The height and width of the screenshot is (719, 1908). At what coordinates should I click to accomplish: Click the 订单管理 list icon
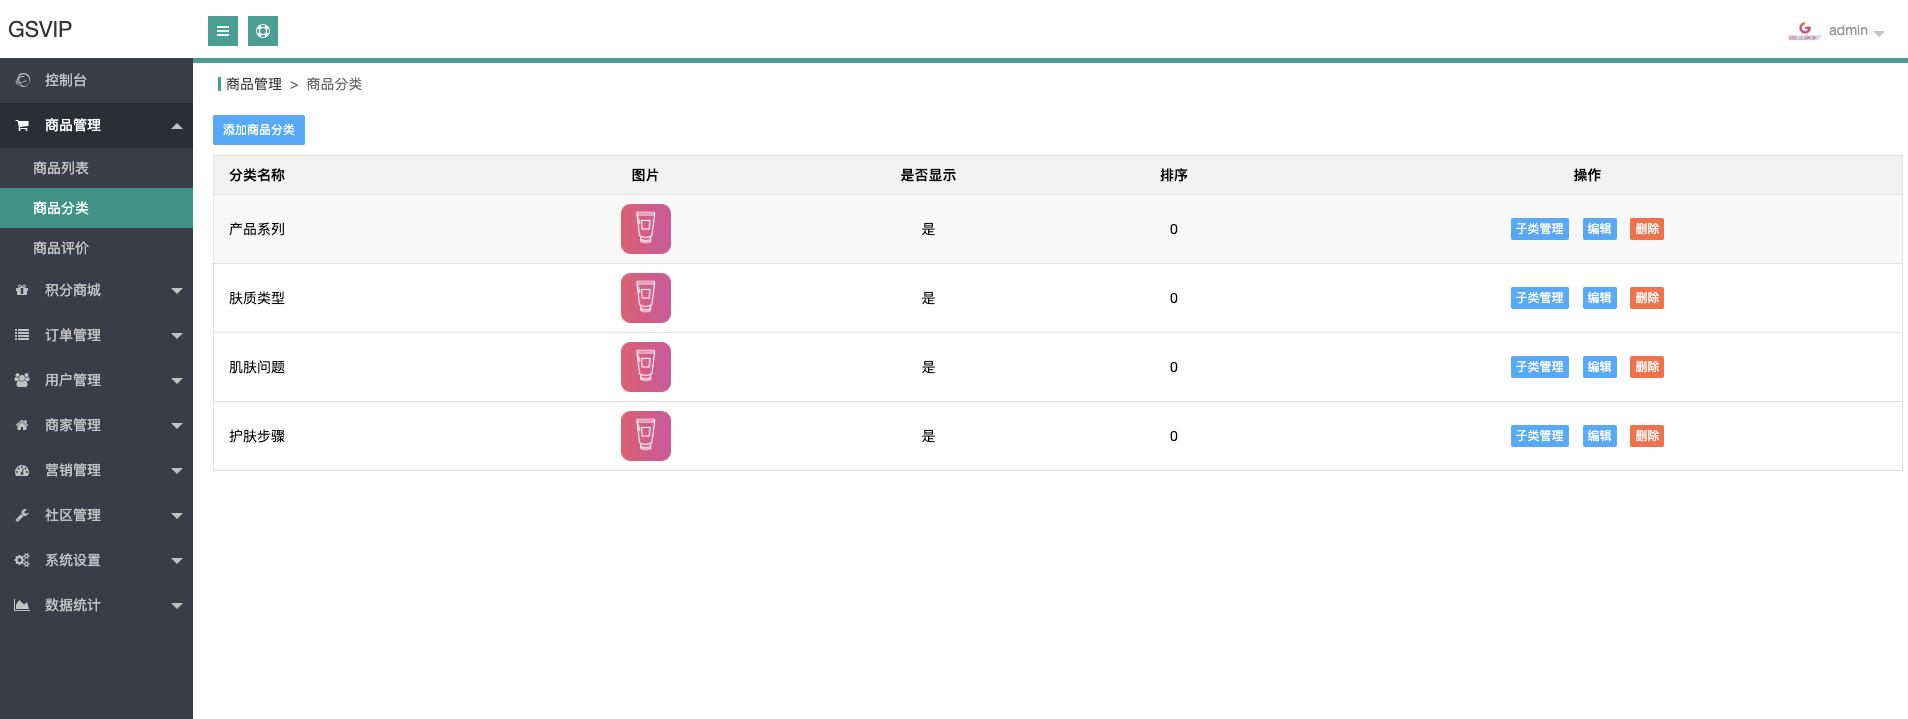tap(22, 335)
